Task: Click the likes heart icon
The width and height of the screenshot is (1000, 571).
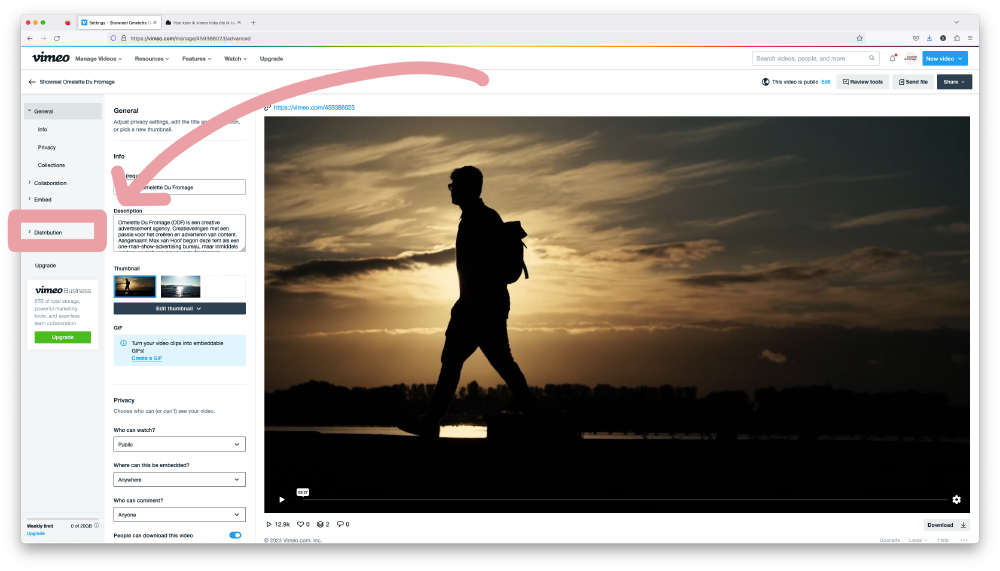Action: (300, 524)
